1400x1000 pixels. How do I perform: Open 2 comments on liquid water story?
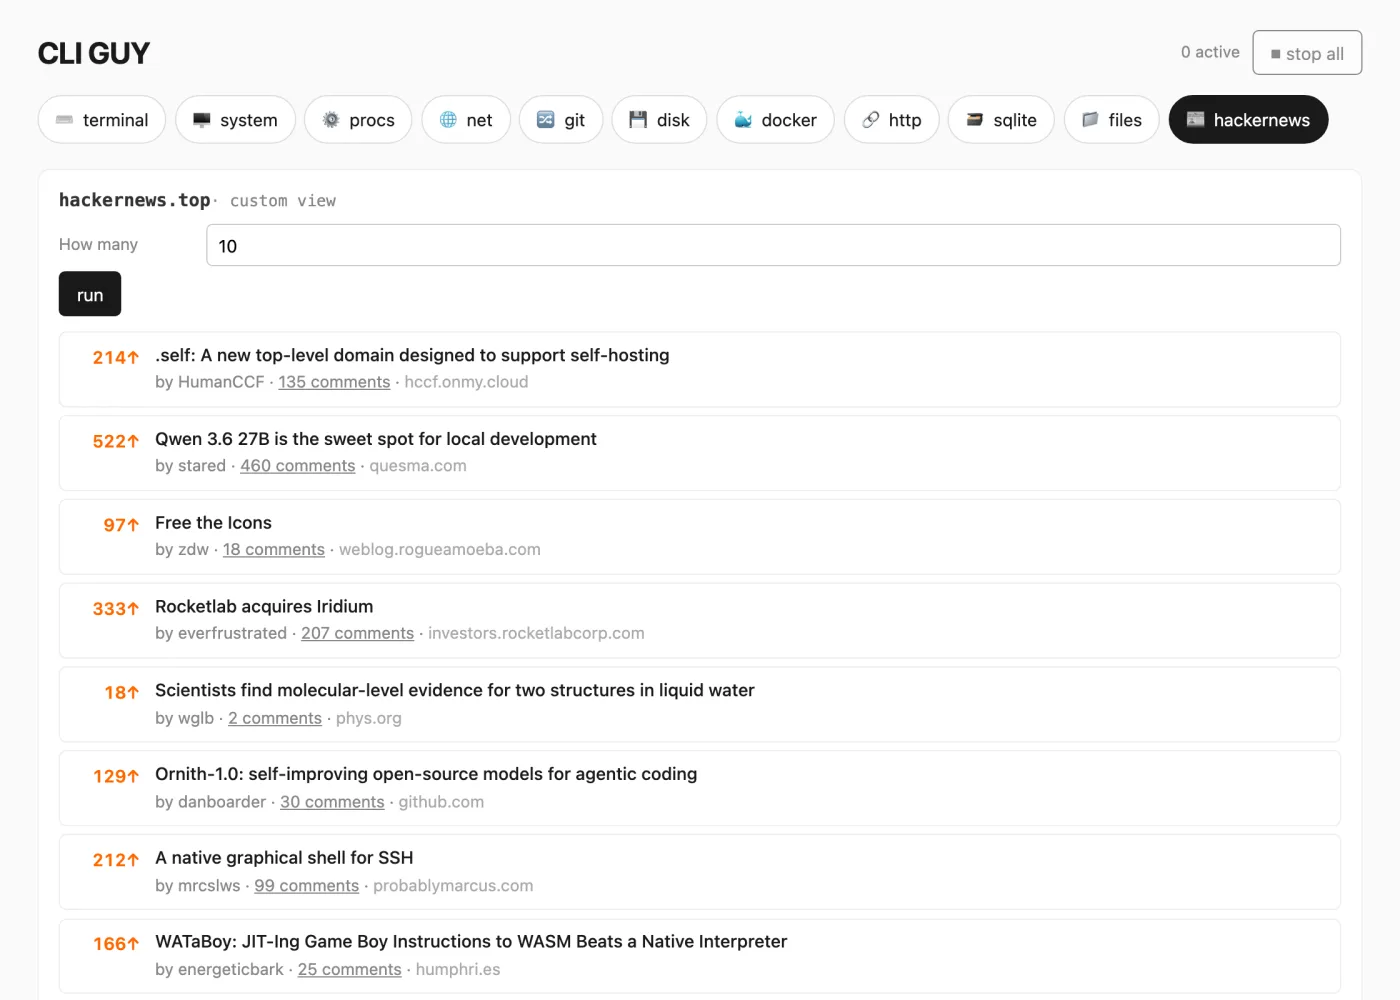[275, 718]
